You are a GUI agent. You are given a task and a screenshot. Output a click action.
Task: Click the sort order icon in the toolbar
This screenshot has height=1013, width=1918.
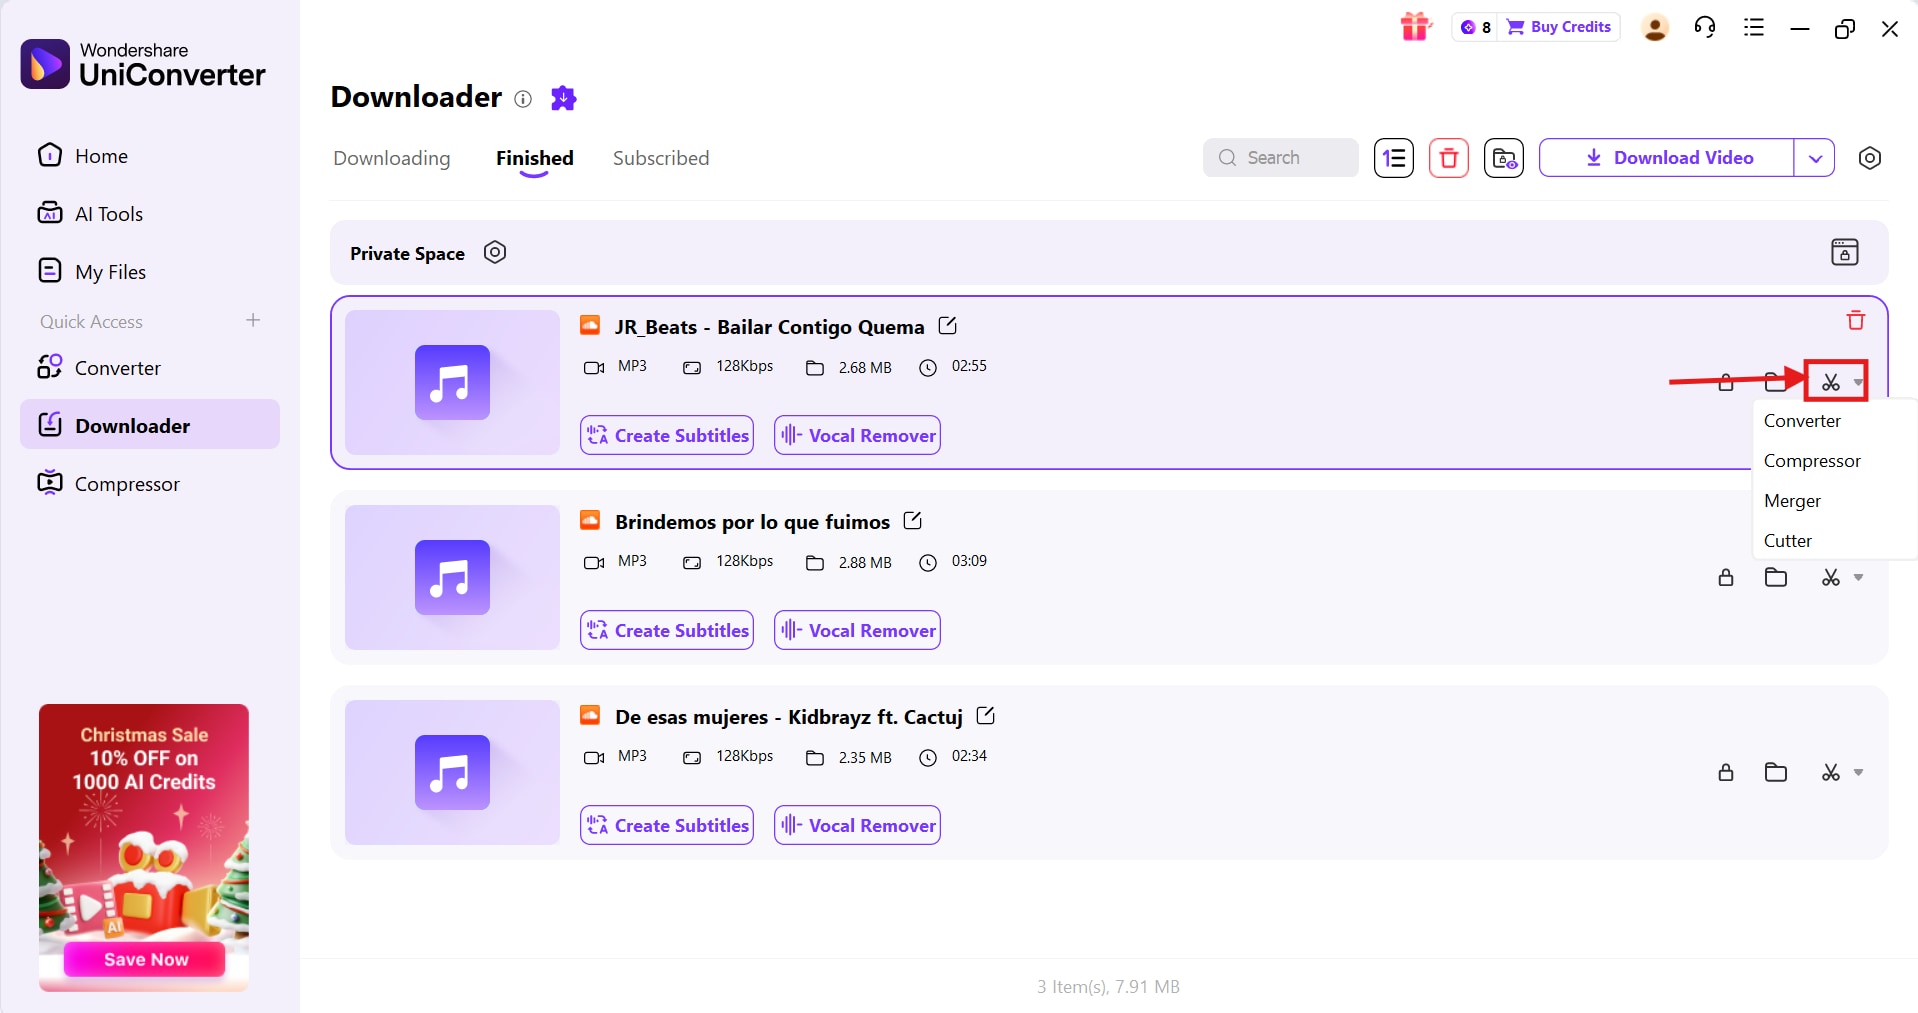(x=1394, y=158)
